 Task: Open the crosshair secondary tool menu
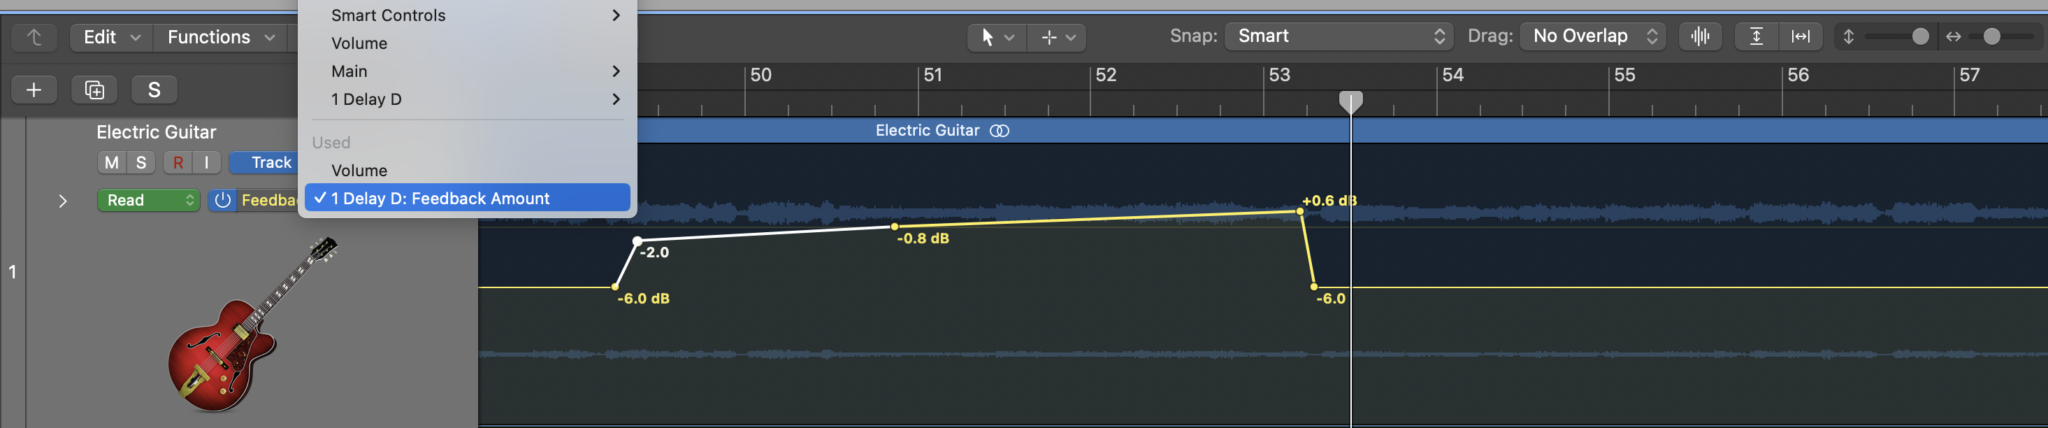pyautogui.click(x=1058, y=37)
